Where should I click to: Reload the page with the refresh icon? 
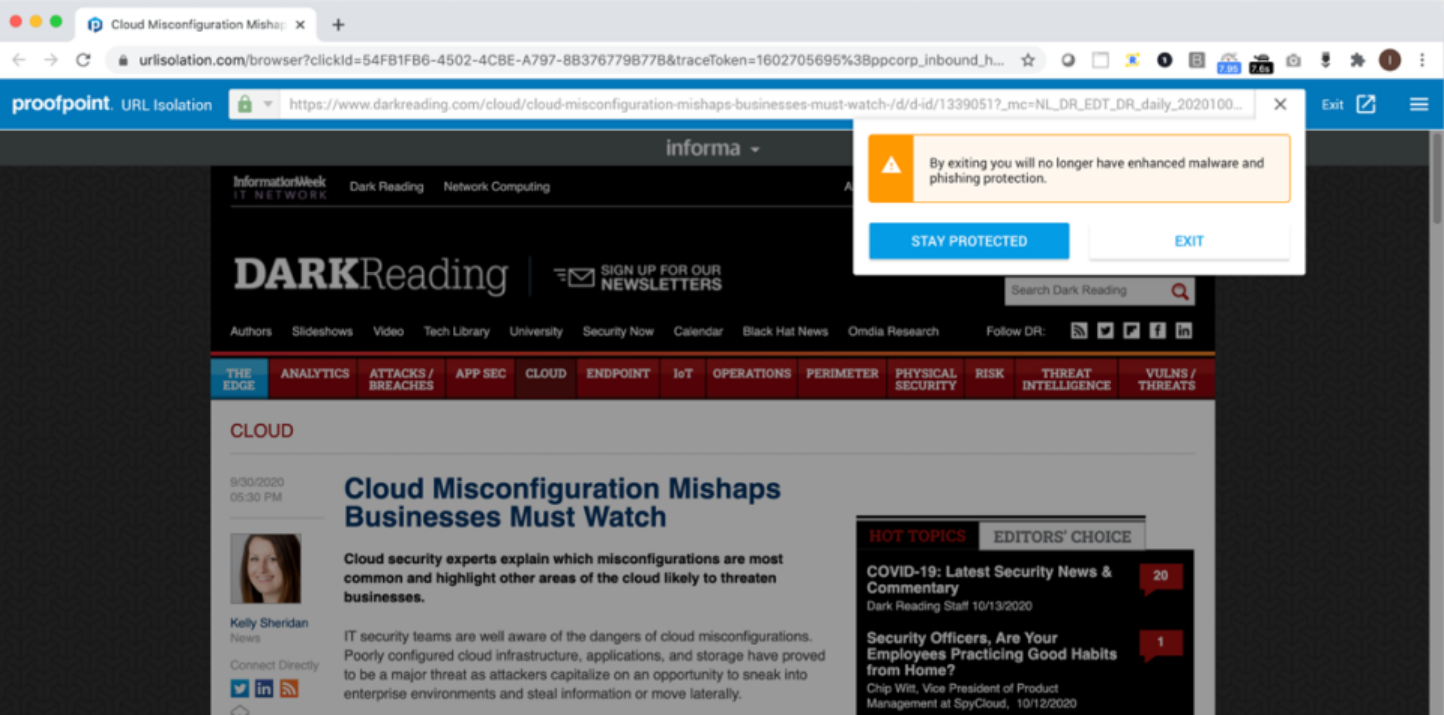pyautogui.click(x=83, y=60)
